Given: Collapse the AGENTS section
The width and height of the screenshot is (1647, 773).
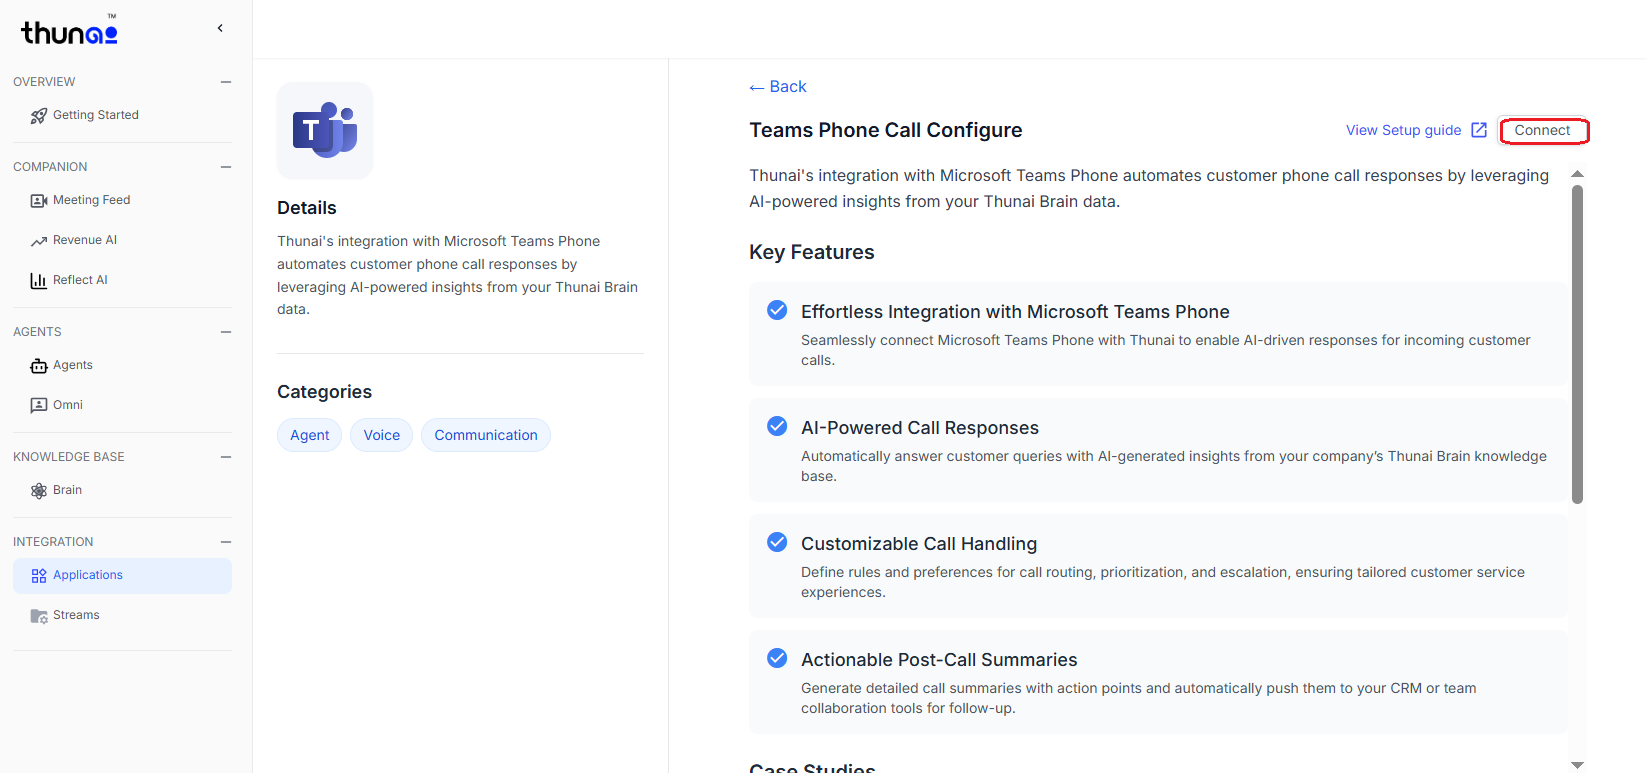Looking at the screenshot, I should 226,332.
